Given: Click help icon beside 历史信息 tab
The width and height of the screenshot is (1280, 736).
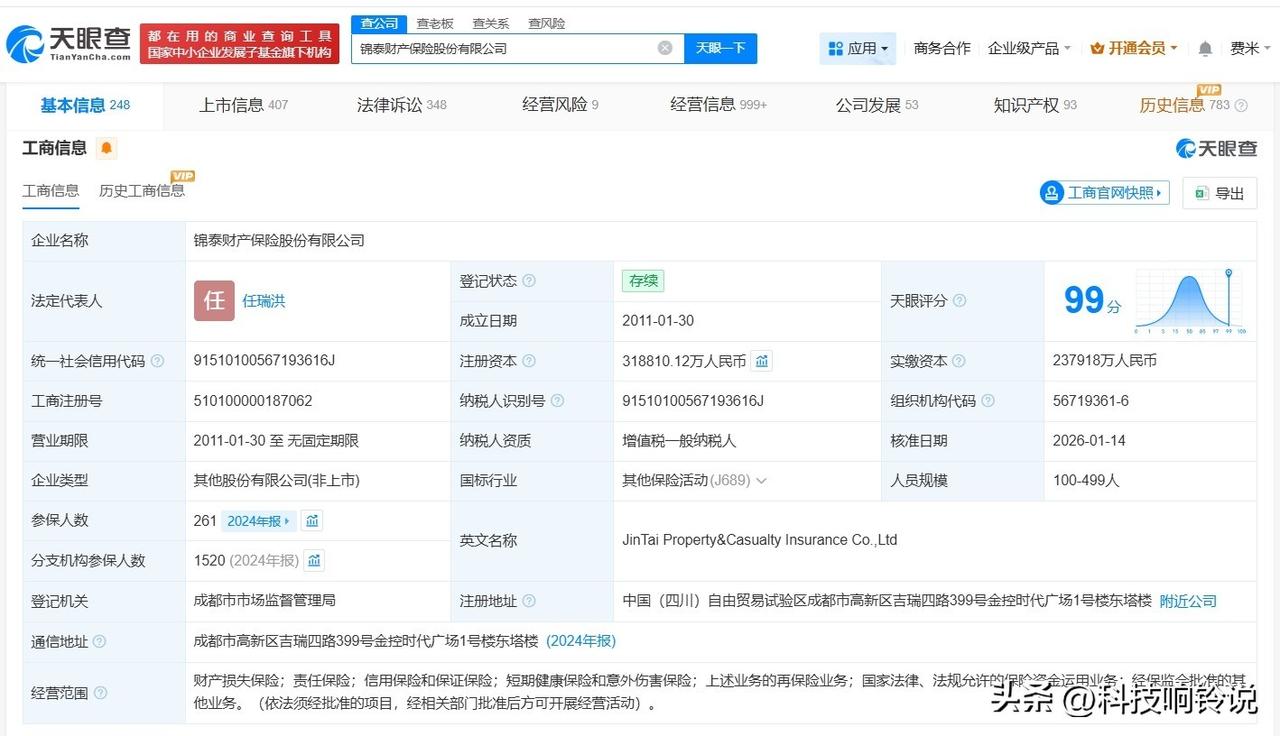Looking at the screenshot, I should click(1242, 105).
